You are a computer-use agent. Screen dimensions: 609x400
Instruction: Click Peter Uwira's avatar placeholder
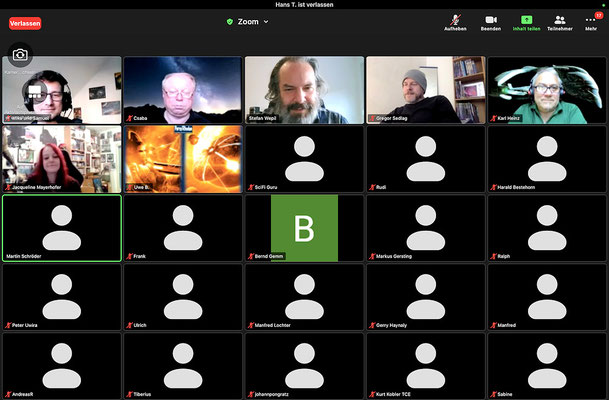(x=62, y=297)
